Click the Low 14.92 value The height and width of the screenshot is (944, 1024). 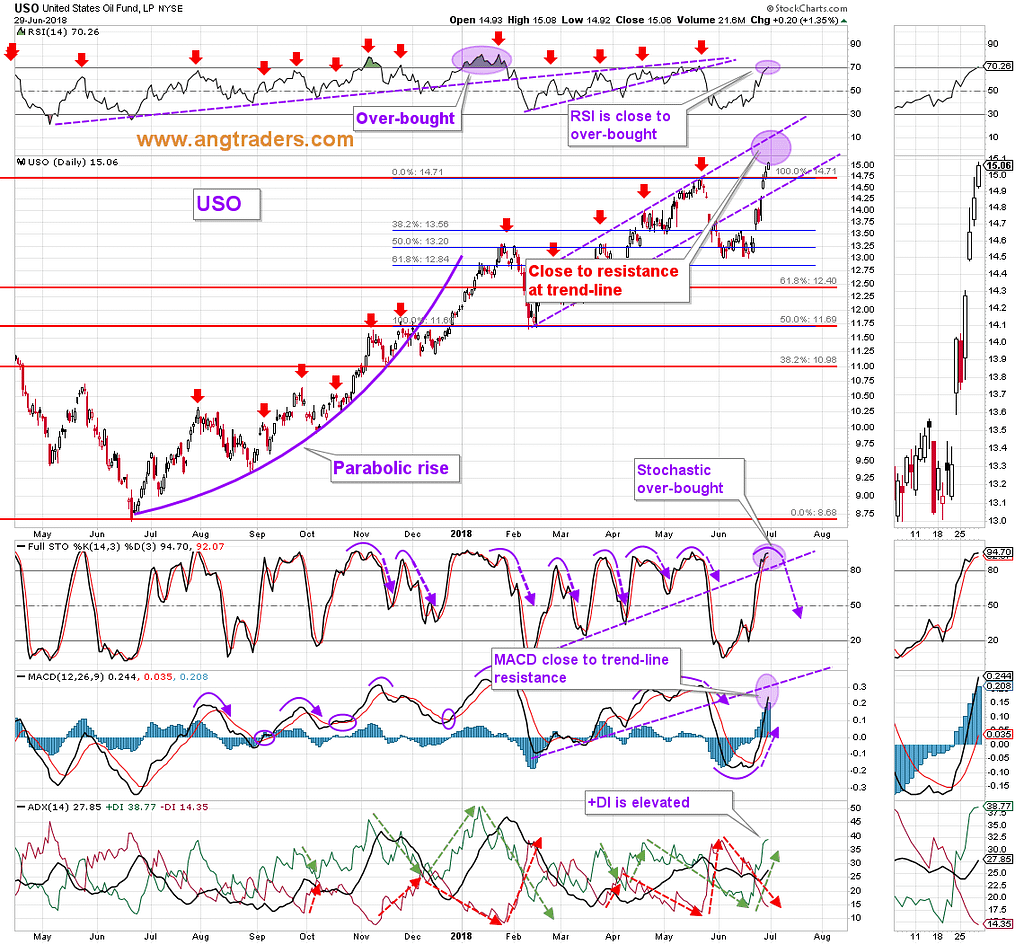point(586,20)
